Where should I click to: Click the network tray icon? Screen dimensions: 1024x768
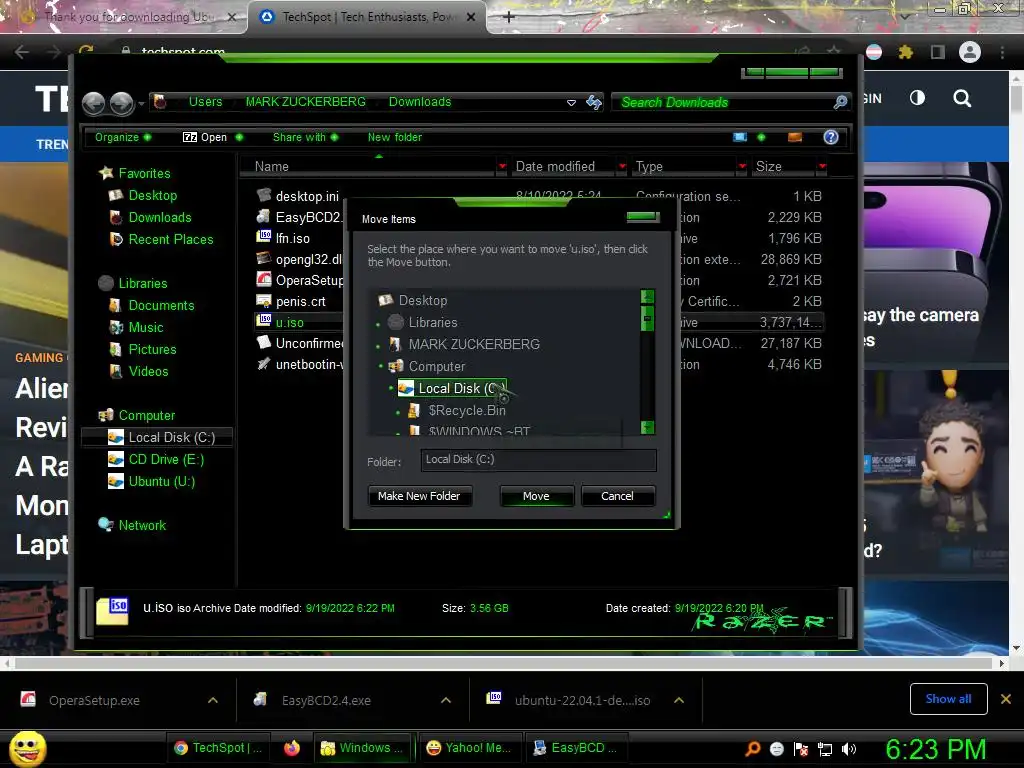[x=825, y=749]
